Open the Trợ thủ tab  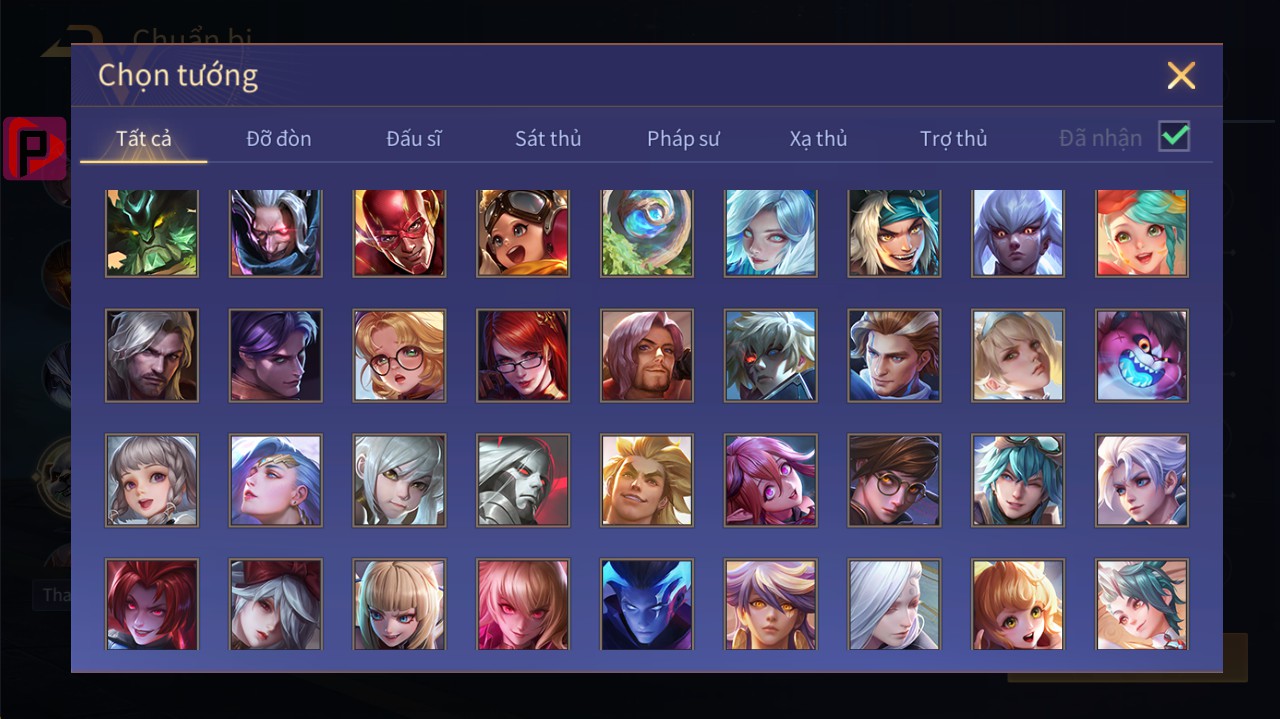coord(954,139)
